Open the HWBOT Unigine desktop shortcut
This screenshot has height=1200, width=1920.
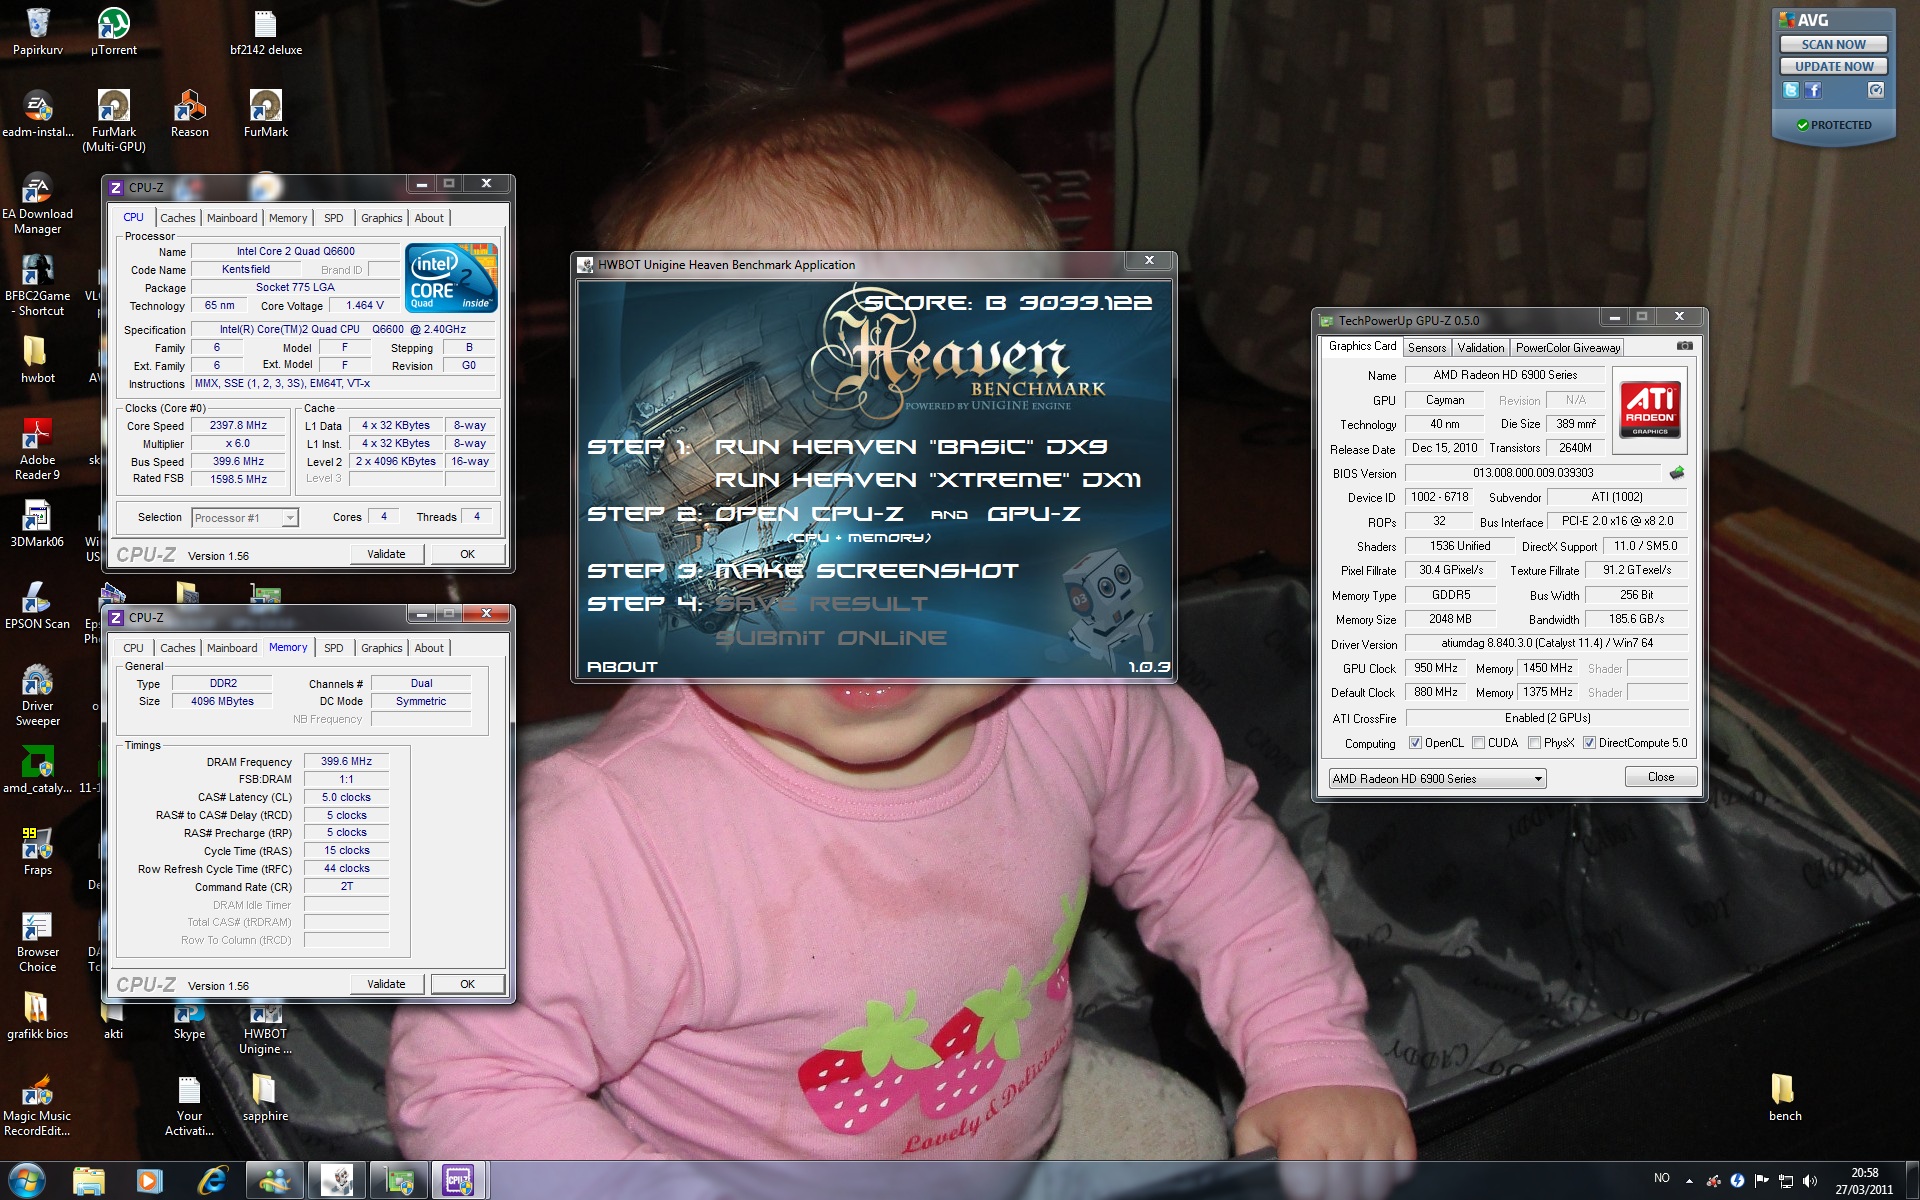(x=266, y=1030)
